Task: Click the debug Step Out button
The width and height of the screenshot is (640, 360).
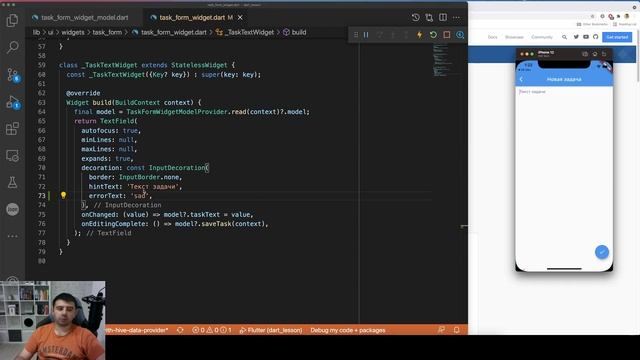Action: tap(406, 35)
